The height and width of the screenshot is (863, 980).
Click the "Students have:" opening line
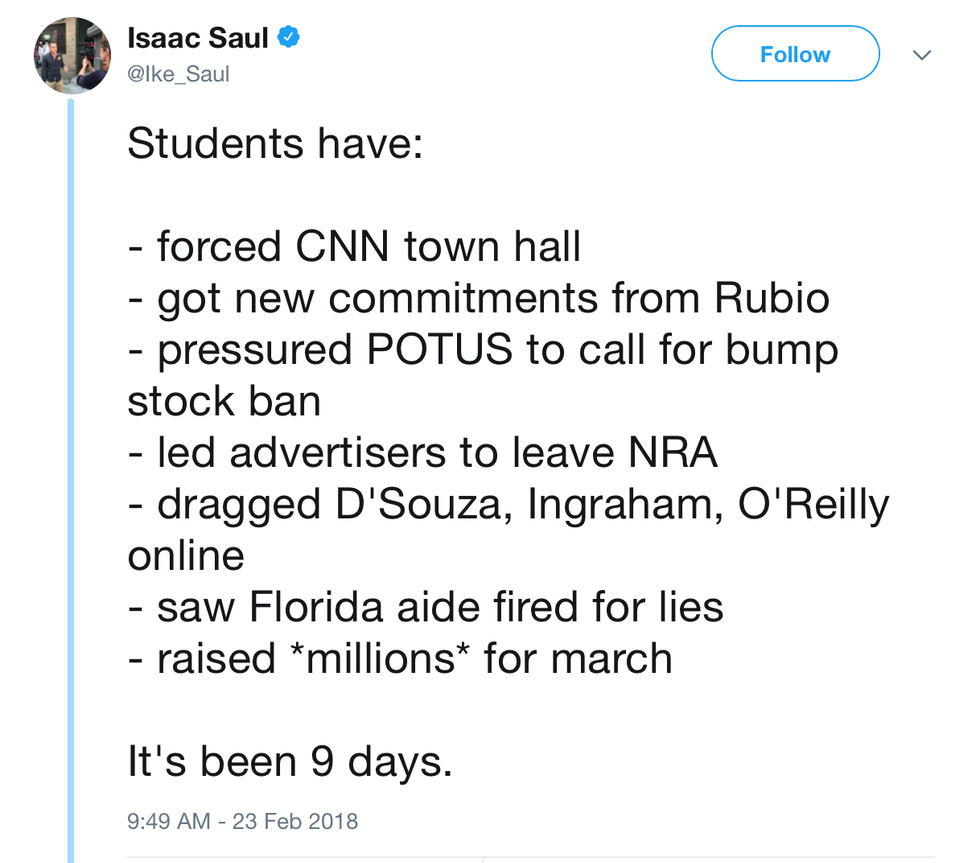(275, 144)
